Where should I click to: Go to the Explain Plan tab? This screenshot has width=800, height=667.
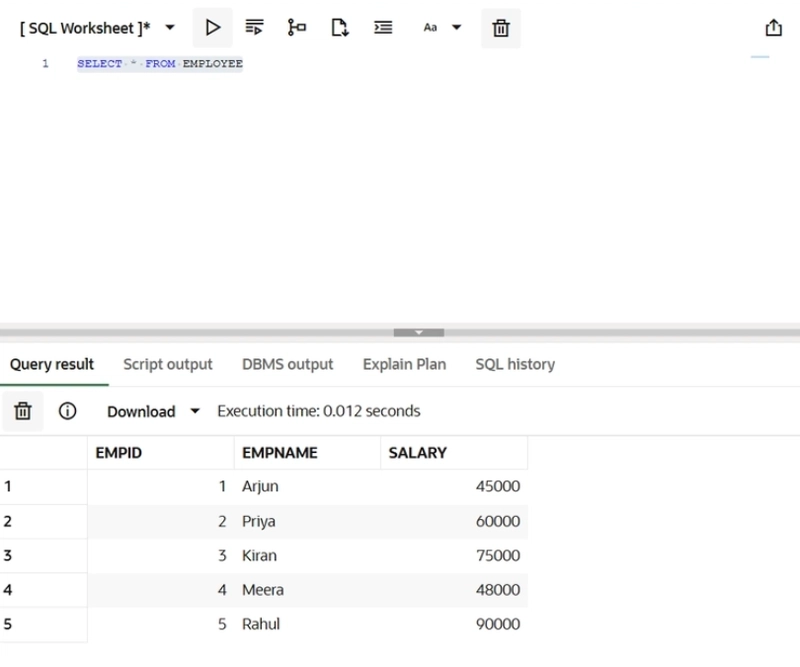pos(404,364)
